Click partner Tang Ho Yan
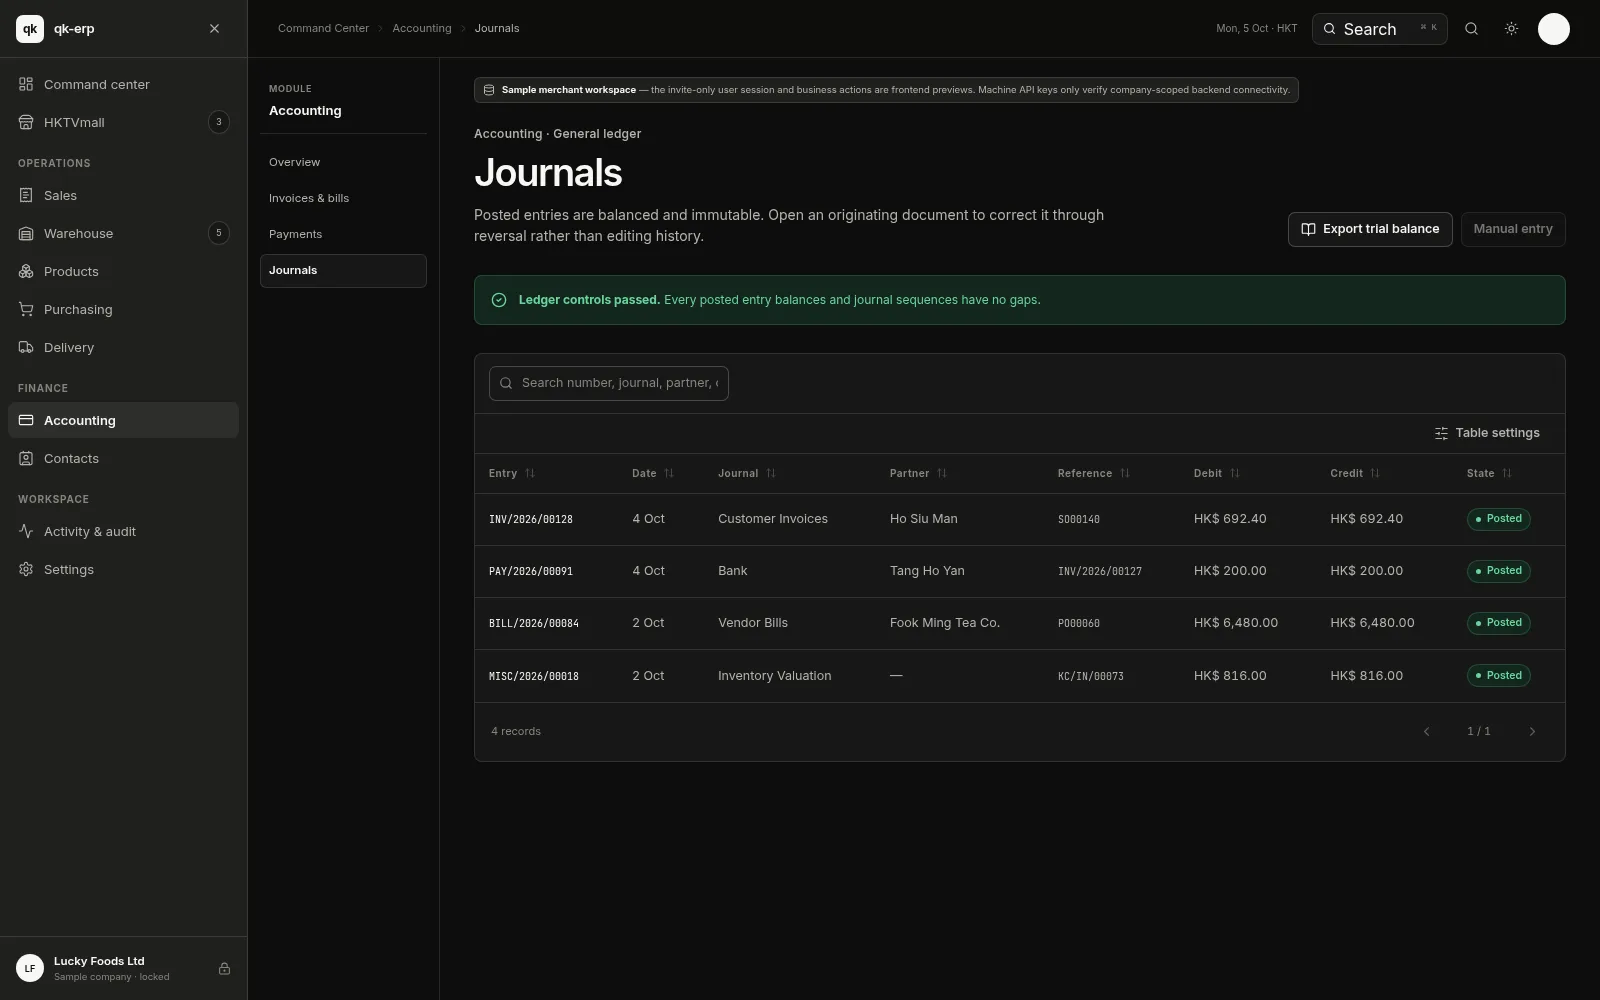The width and height of the screenshot is (1600, 1000). coord(927,571)
